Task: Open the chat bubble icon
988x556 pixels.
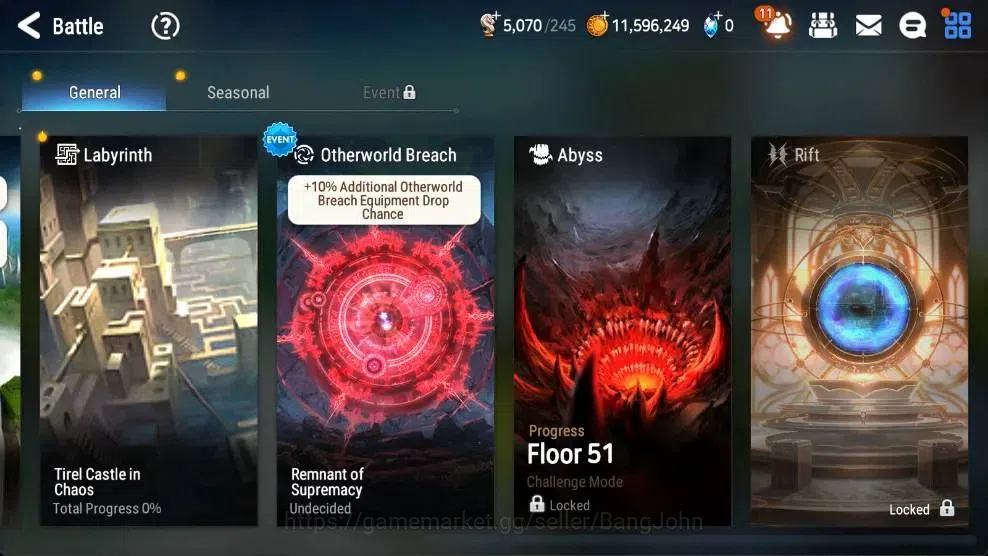Action: click(912, 26)
